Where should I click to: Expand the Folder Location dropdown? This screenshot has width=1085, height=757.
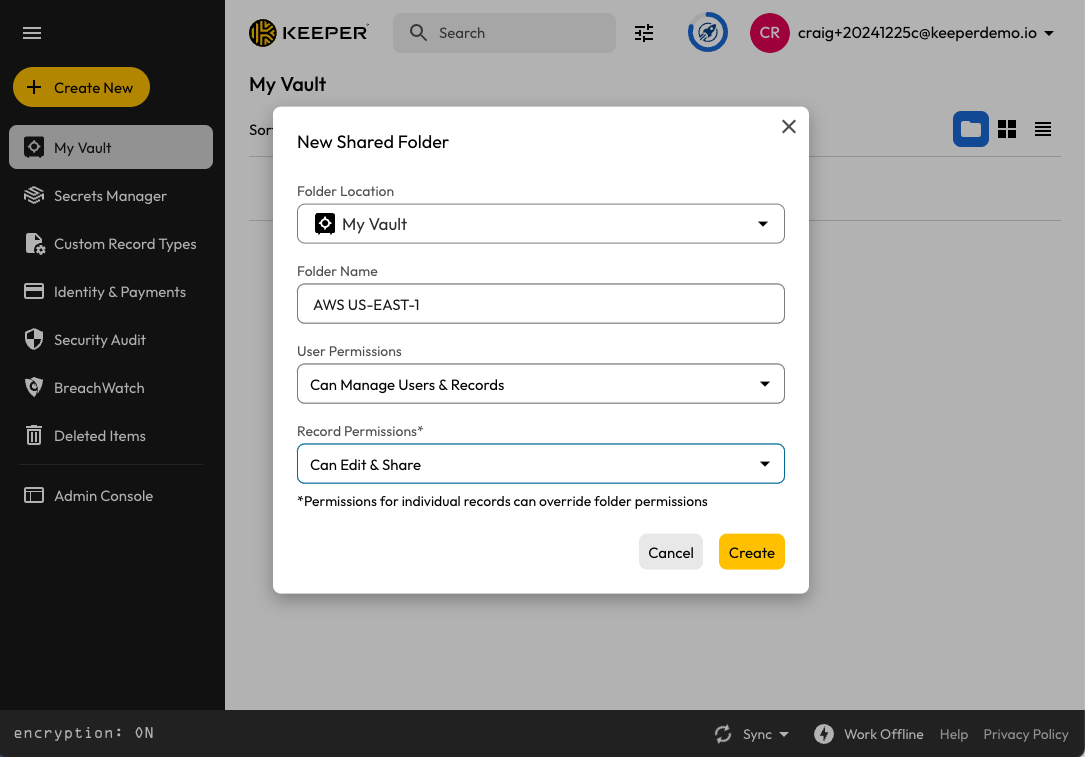[540, 224]
